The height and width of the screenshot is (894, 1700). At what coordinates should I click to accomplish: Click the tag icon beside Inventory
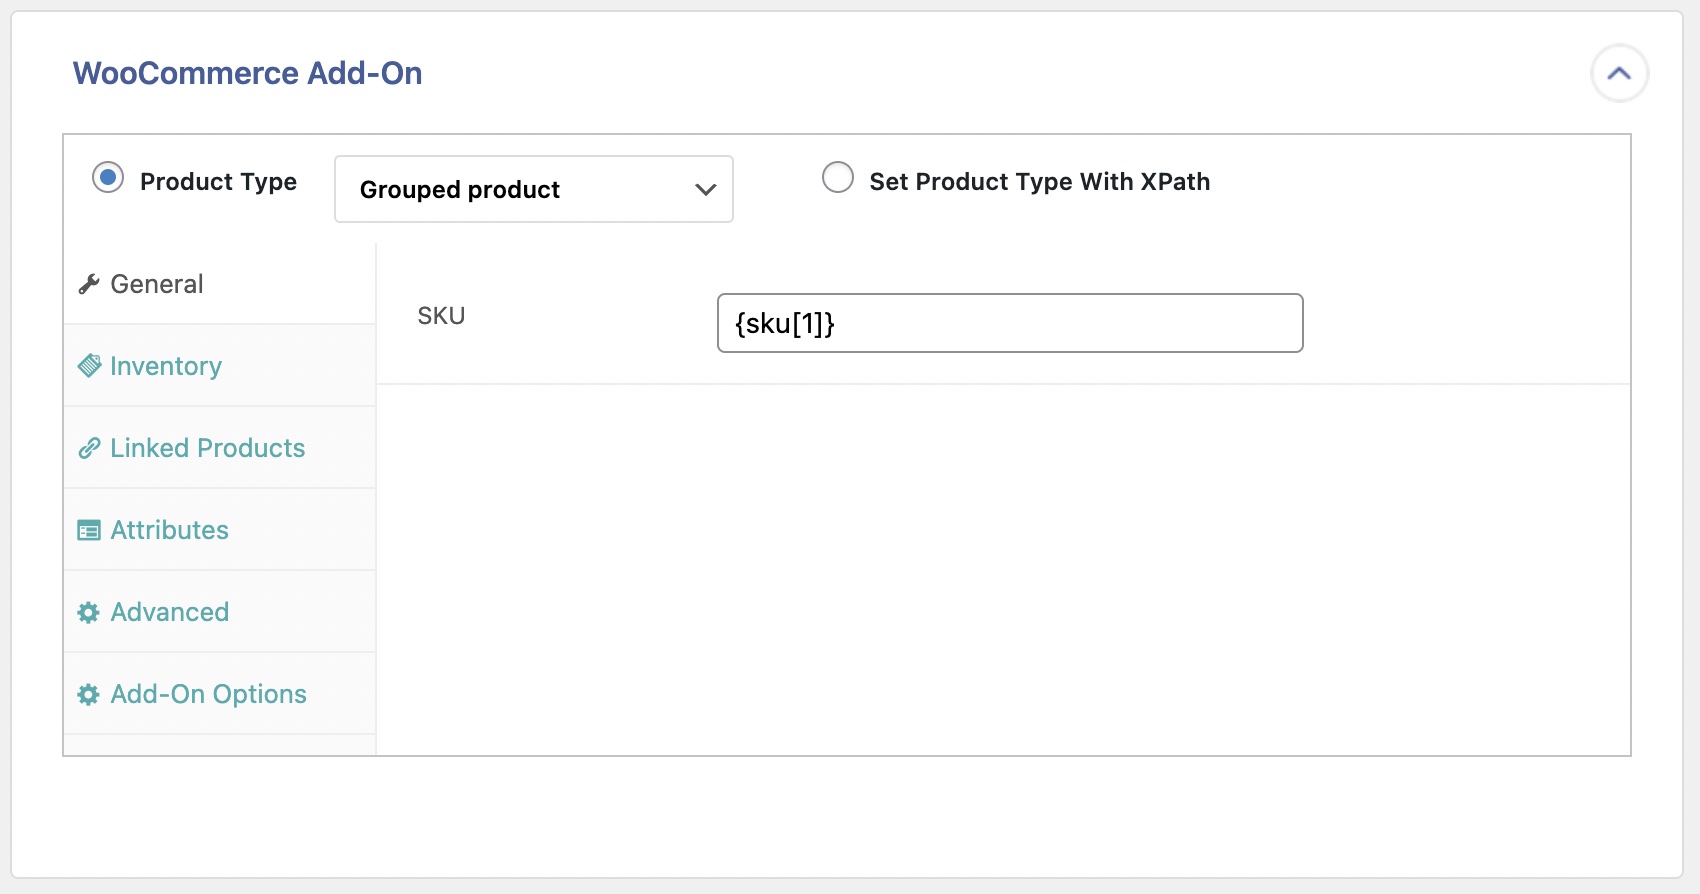coord(89,366)
